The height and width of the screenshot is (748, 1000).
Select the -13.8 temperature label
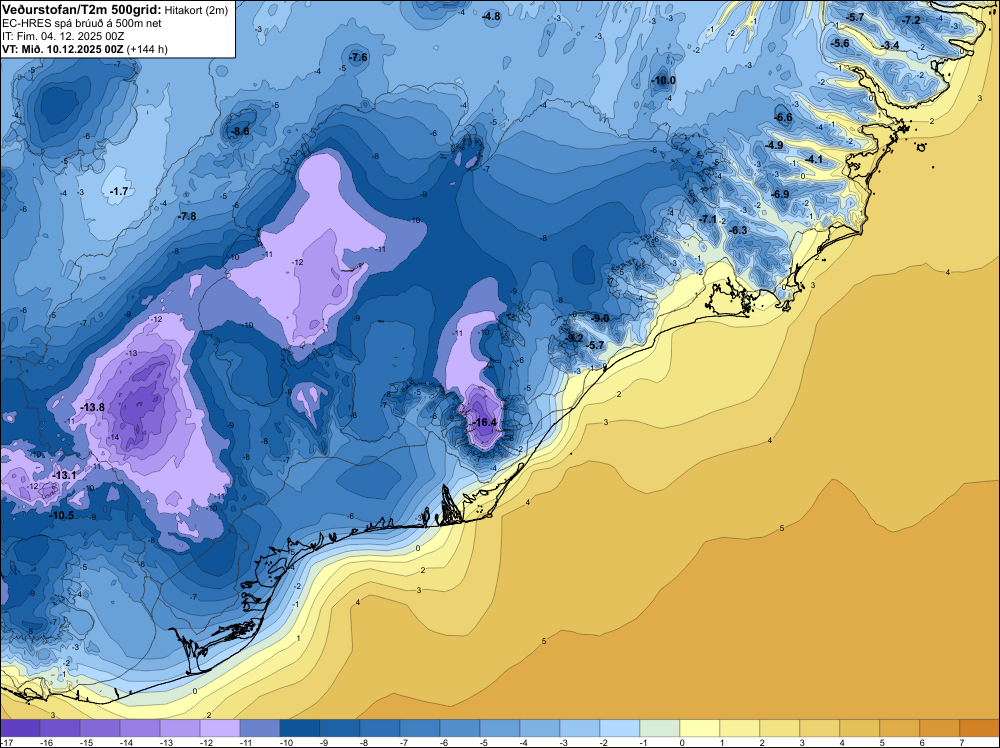[92, 407]
